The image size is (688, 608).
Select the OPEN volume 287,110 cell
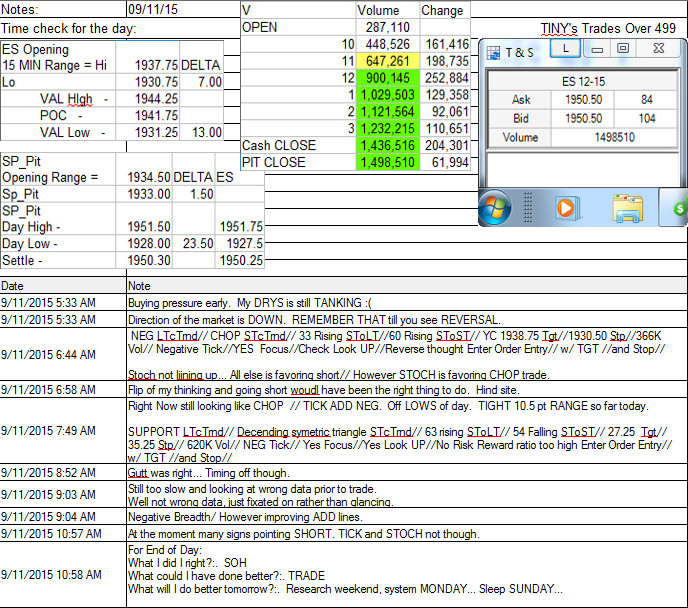387,27
